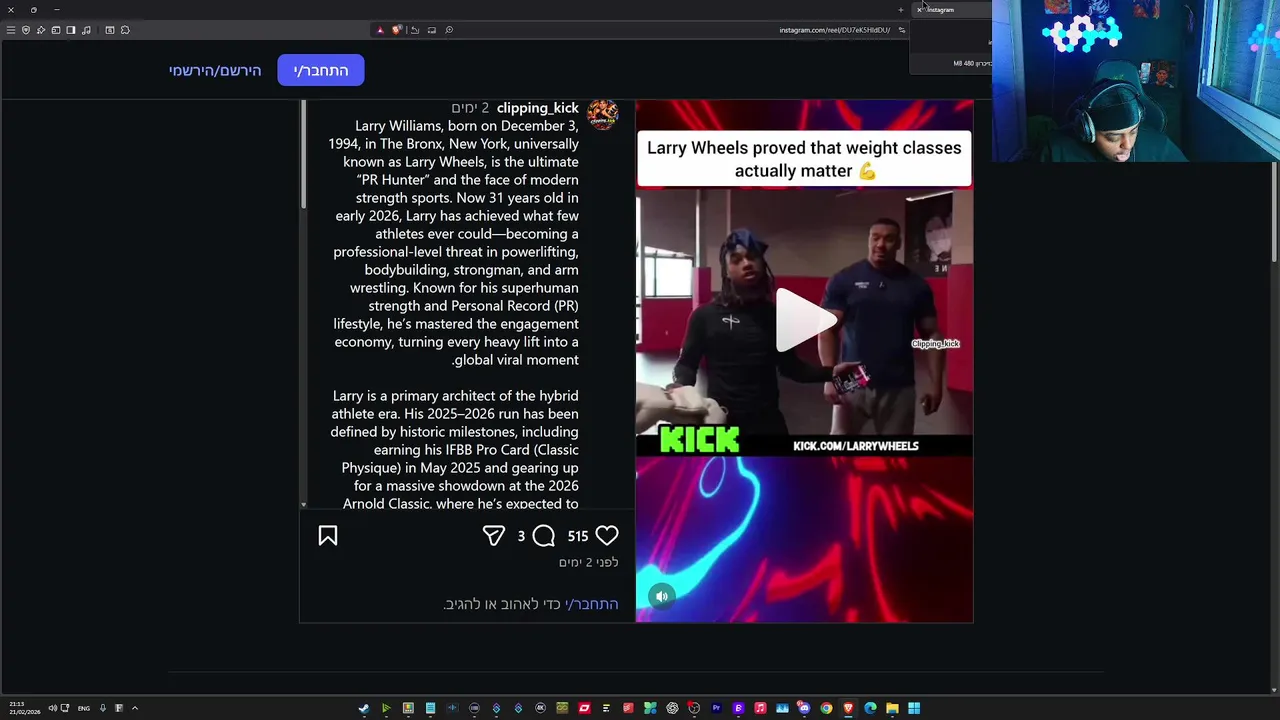Click the Brave Rewards triangle icon
Image resolution: width=1280 pixels, height=720 pixels.
point(380,30)
